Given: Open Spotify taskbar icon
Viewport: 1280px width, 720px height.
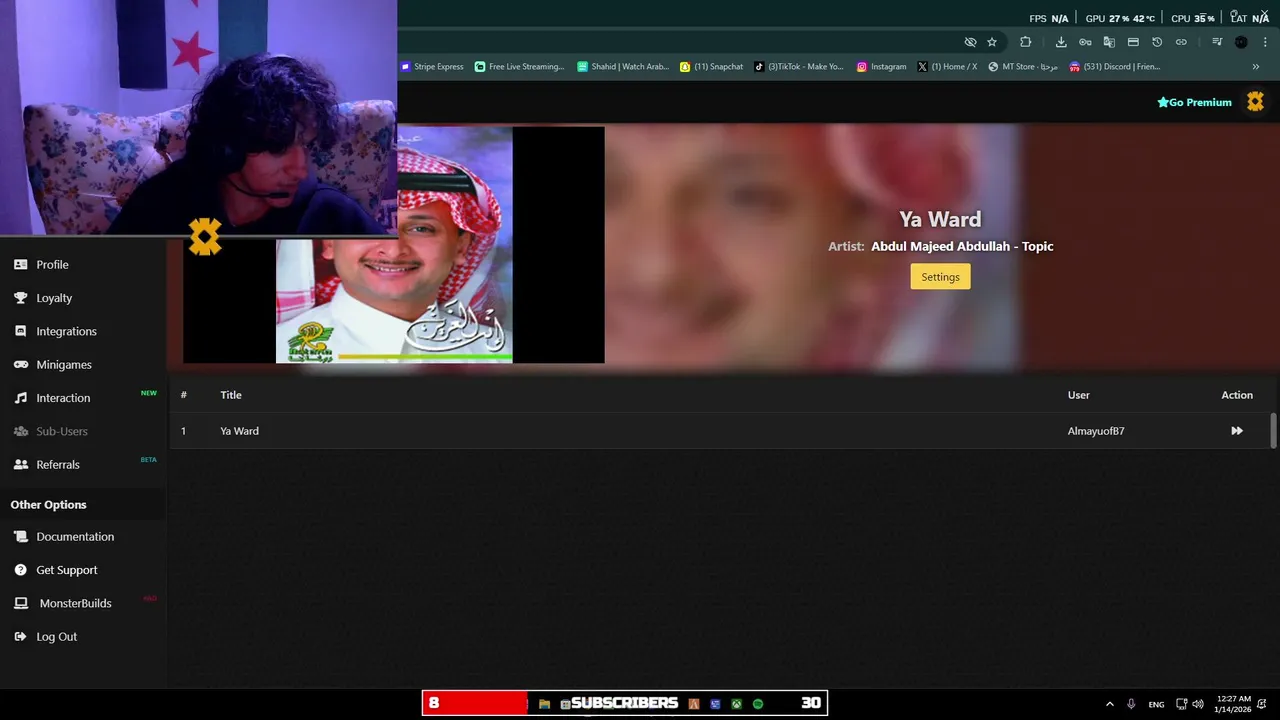Looking at the screenshot, I should [758, 704].
